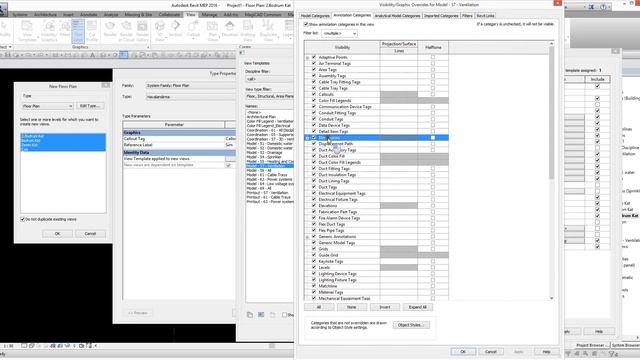Toggle Levels visibility checkbox
The height and width of the screenshot is (360, 640).
click(314, 267)
